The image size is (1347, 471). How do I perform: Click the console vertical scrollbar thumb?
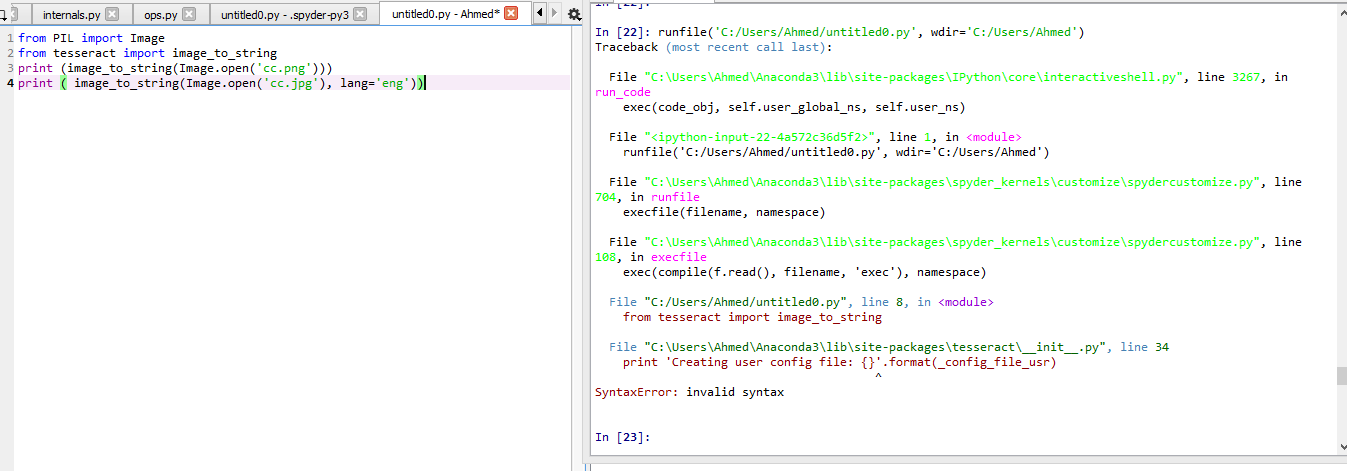[x=1341, y=376]
